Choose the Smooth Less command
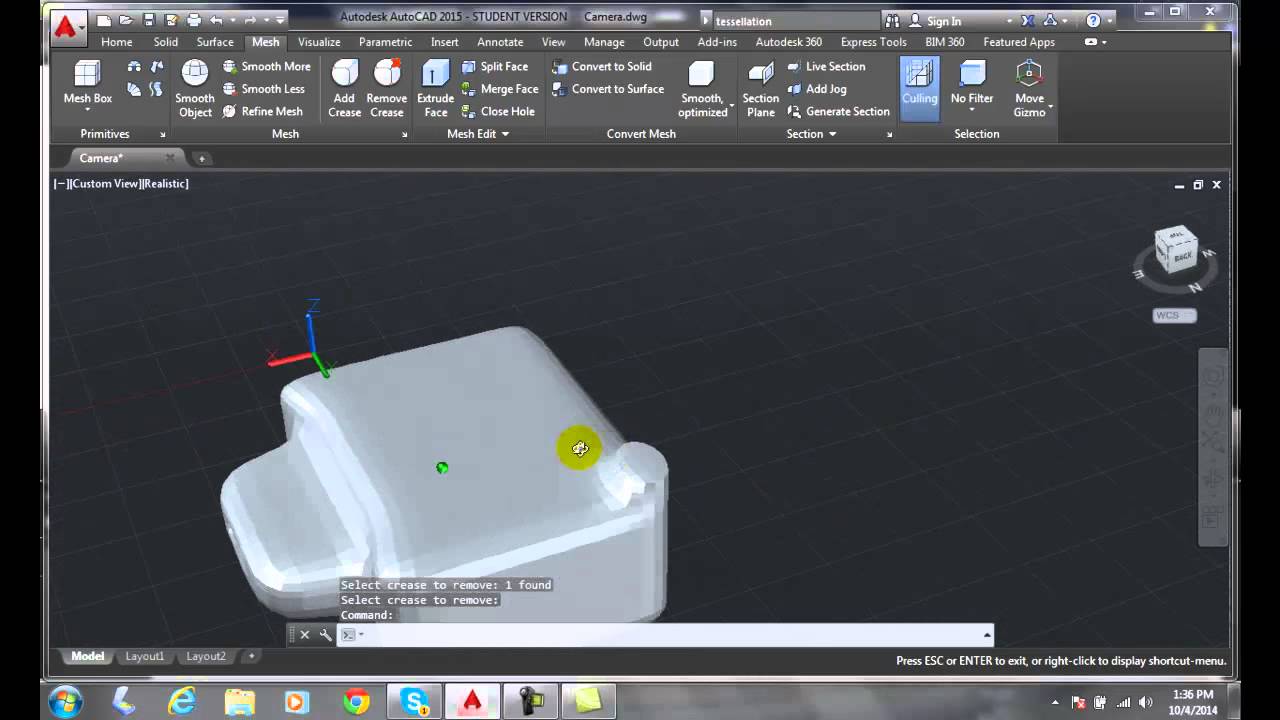This screenshot has height=720, width=1280. click(x=264, y=89)
